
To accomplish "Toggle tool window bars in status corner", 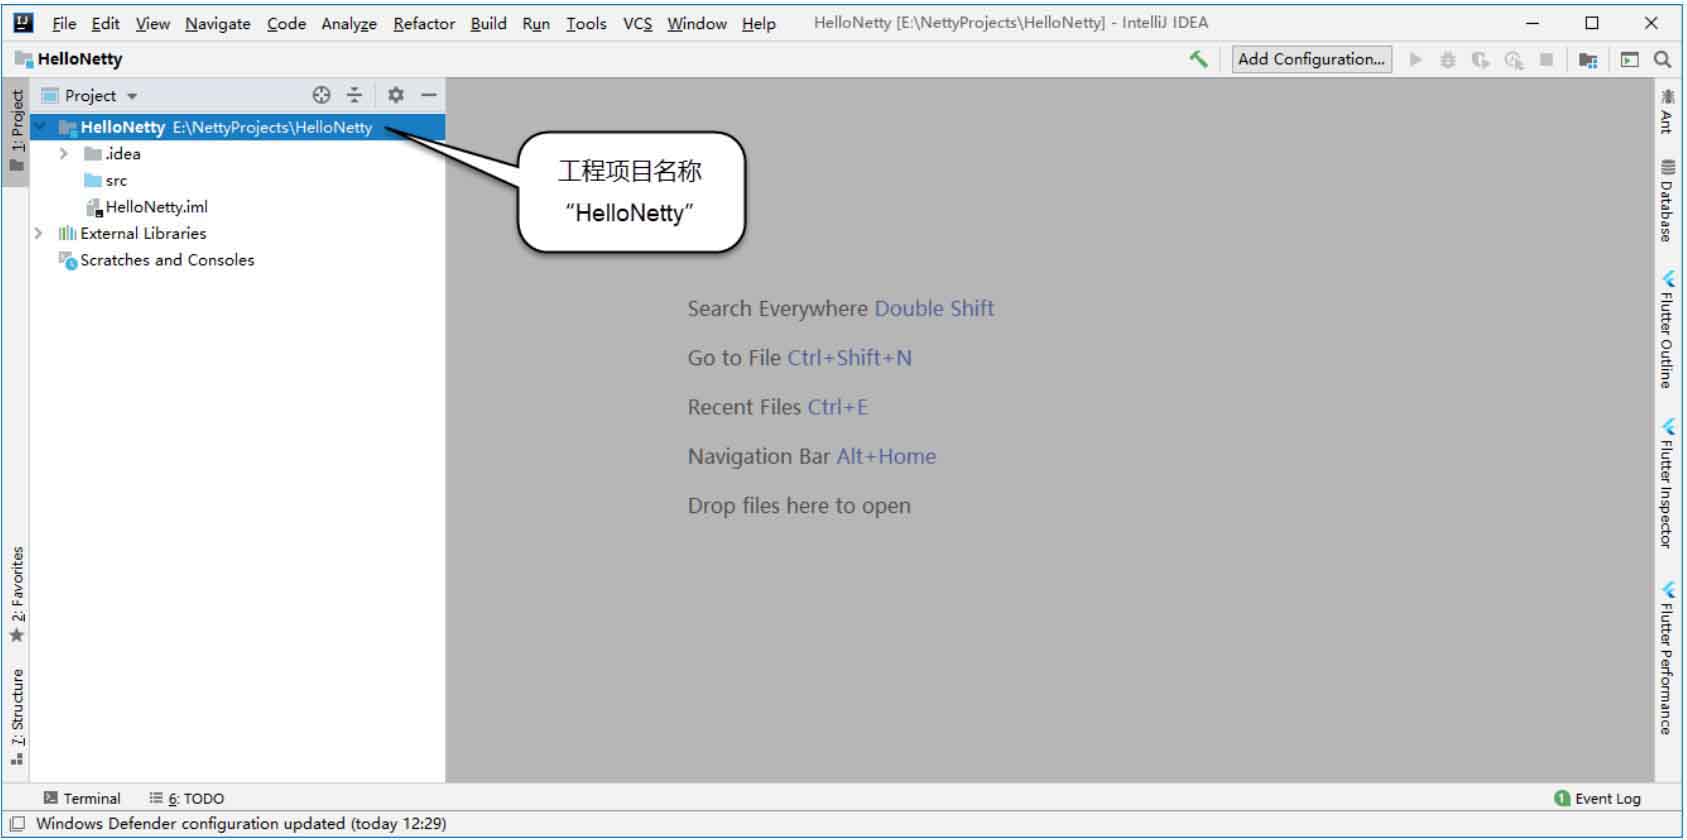I will pos(17,824).
